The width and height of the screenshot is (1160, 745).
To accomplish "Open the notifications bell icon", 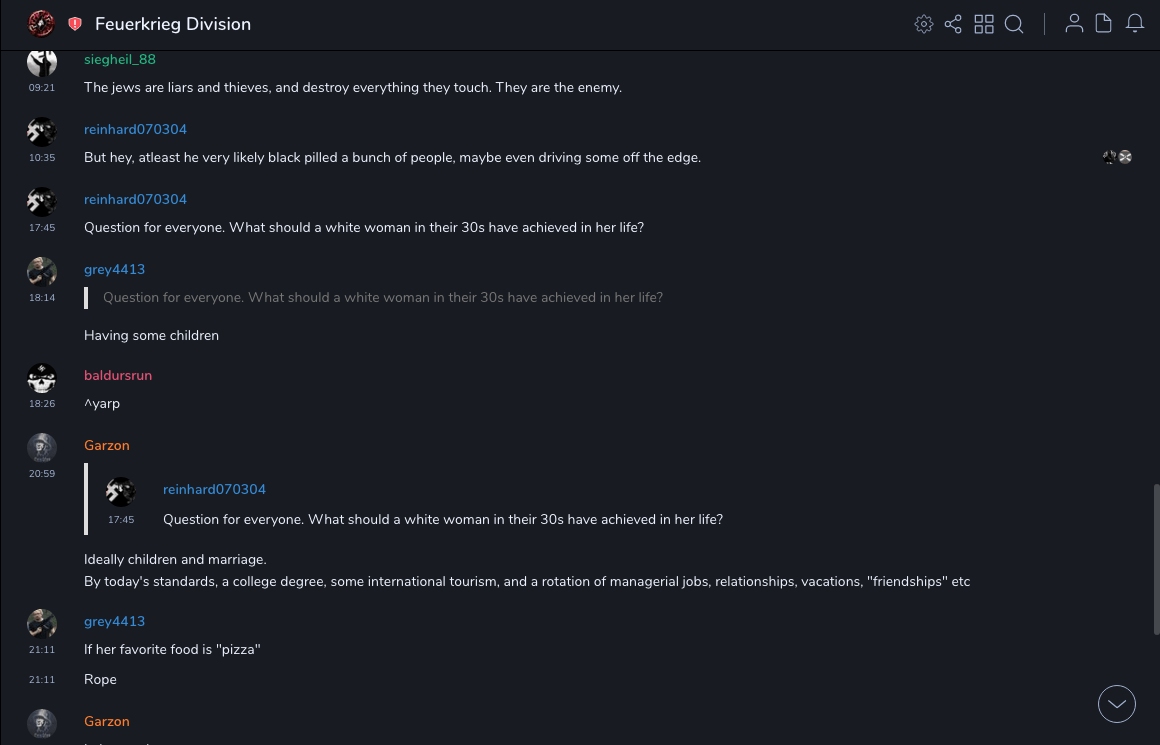I will (x=1135, y=24).
